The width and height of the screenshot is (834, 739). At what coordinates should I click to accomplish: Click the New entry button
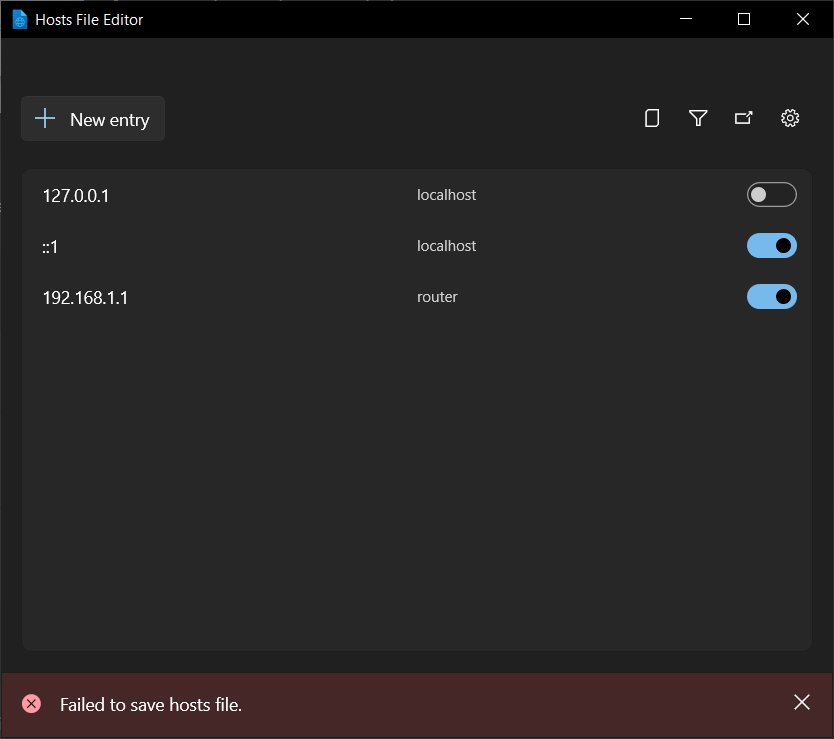pos(93,118)
